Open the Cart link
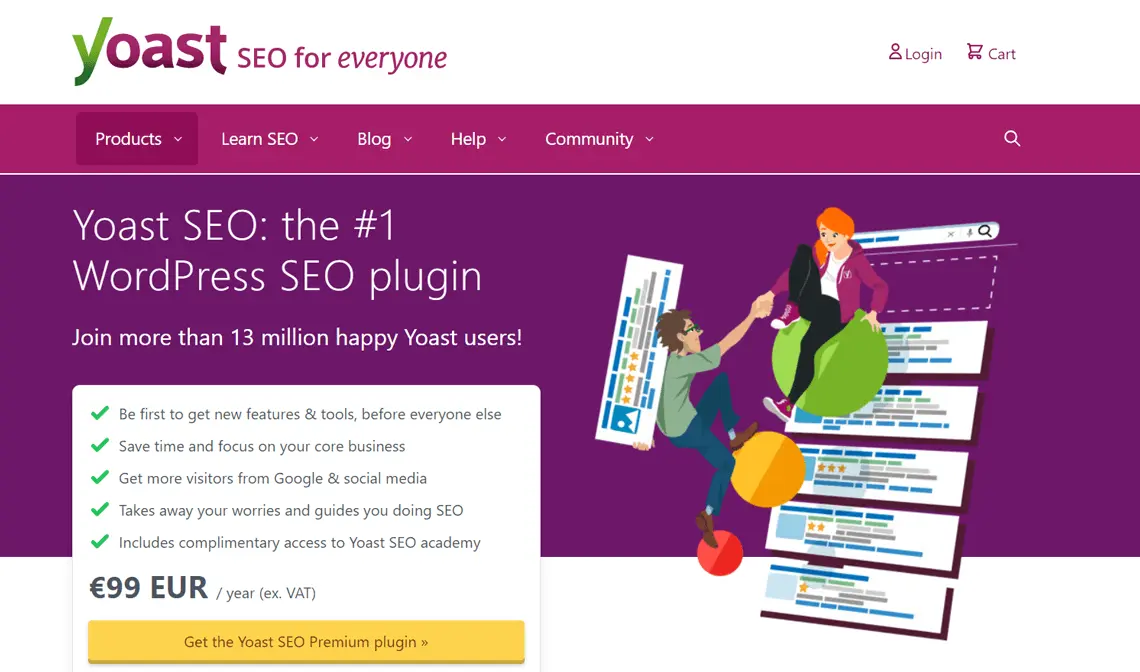 click(x=991, y=53)
